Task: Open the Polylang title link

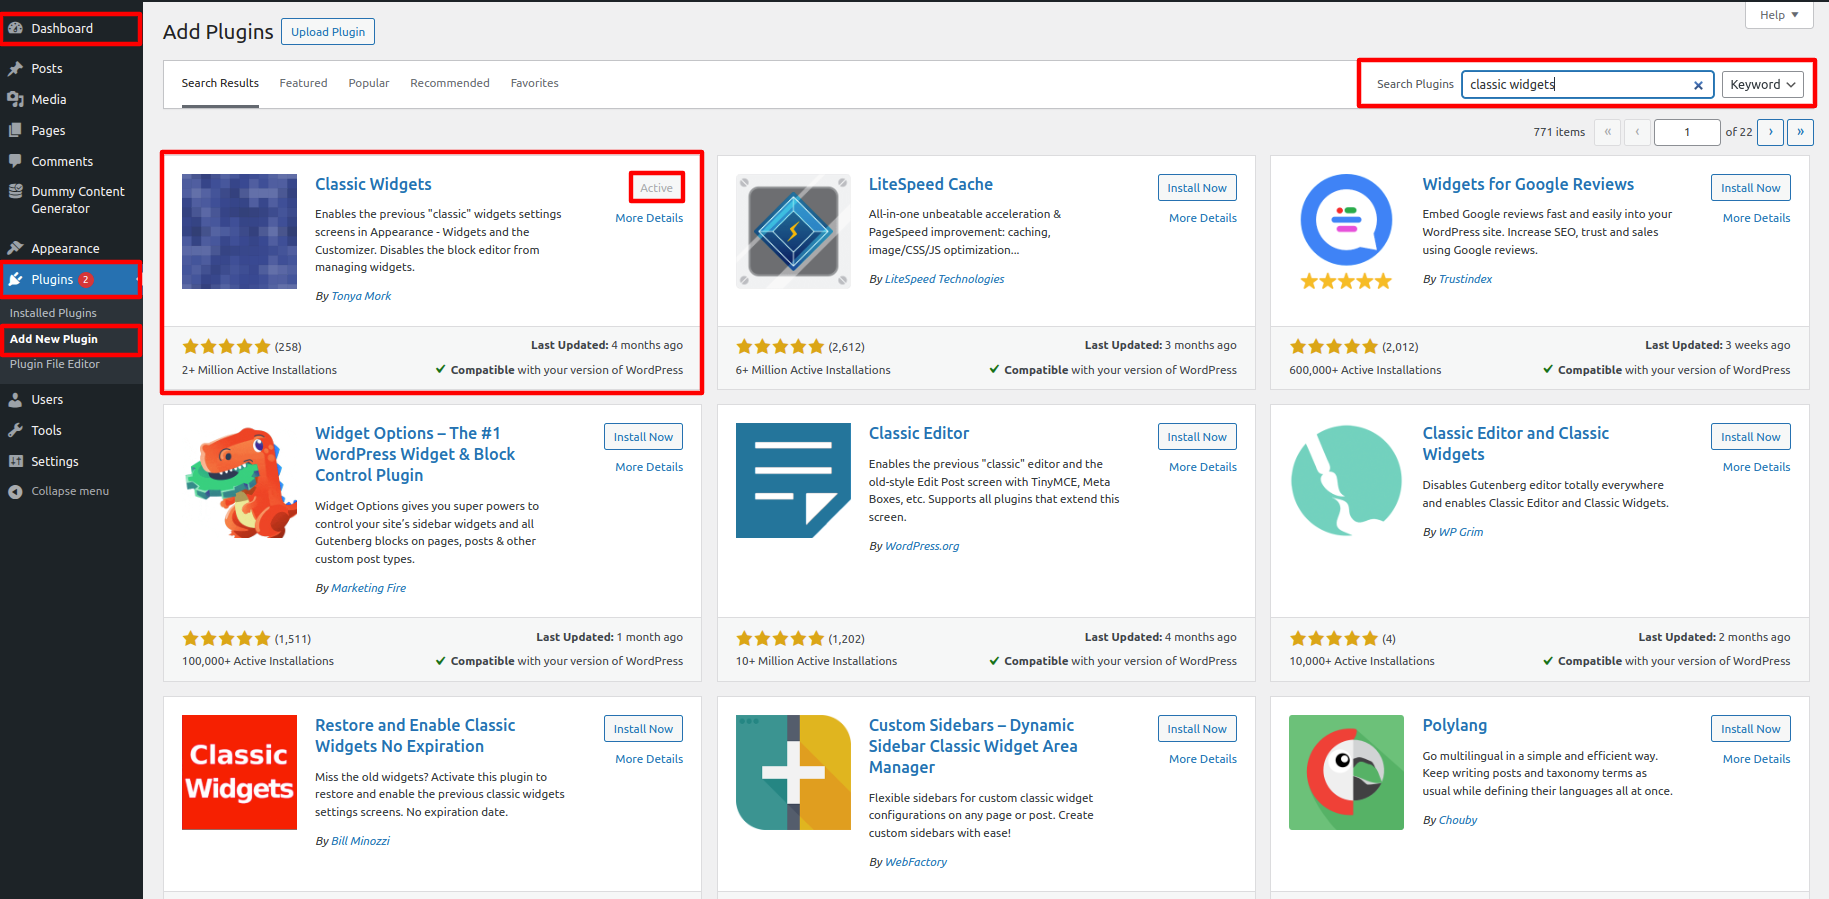Action: click(x=1455, y=725)
